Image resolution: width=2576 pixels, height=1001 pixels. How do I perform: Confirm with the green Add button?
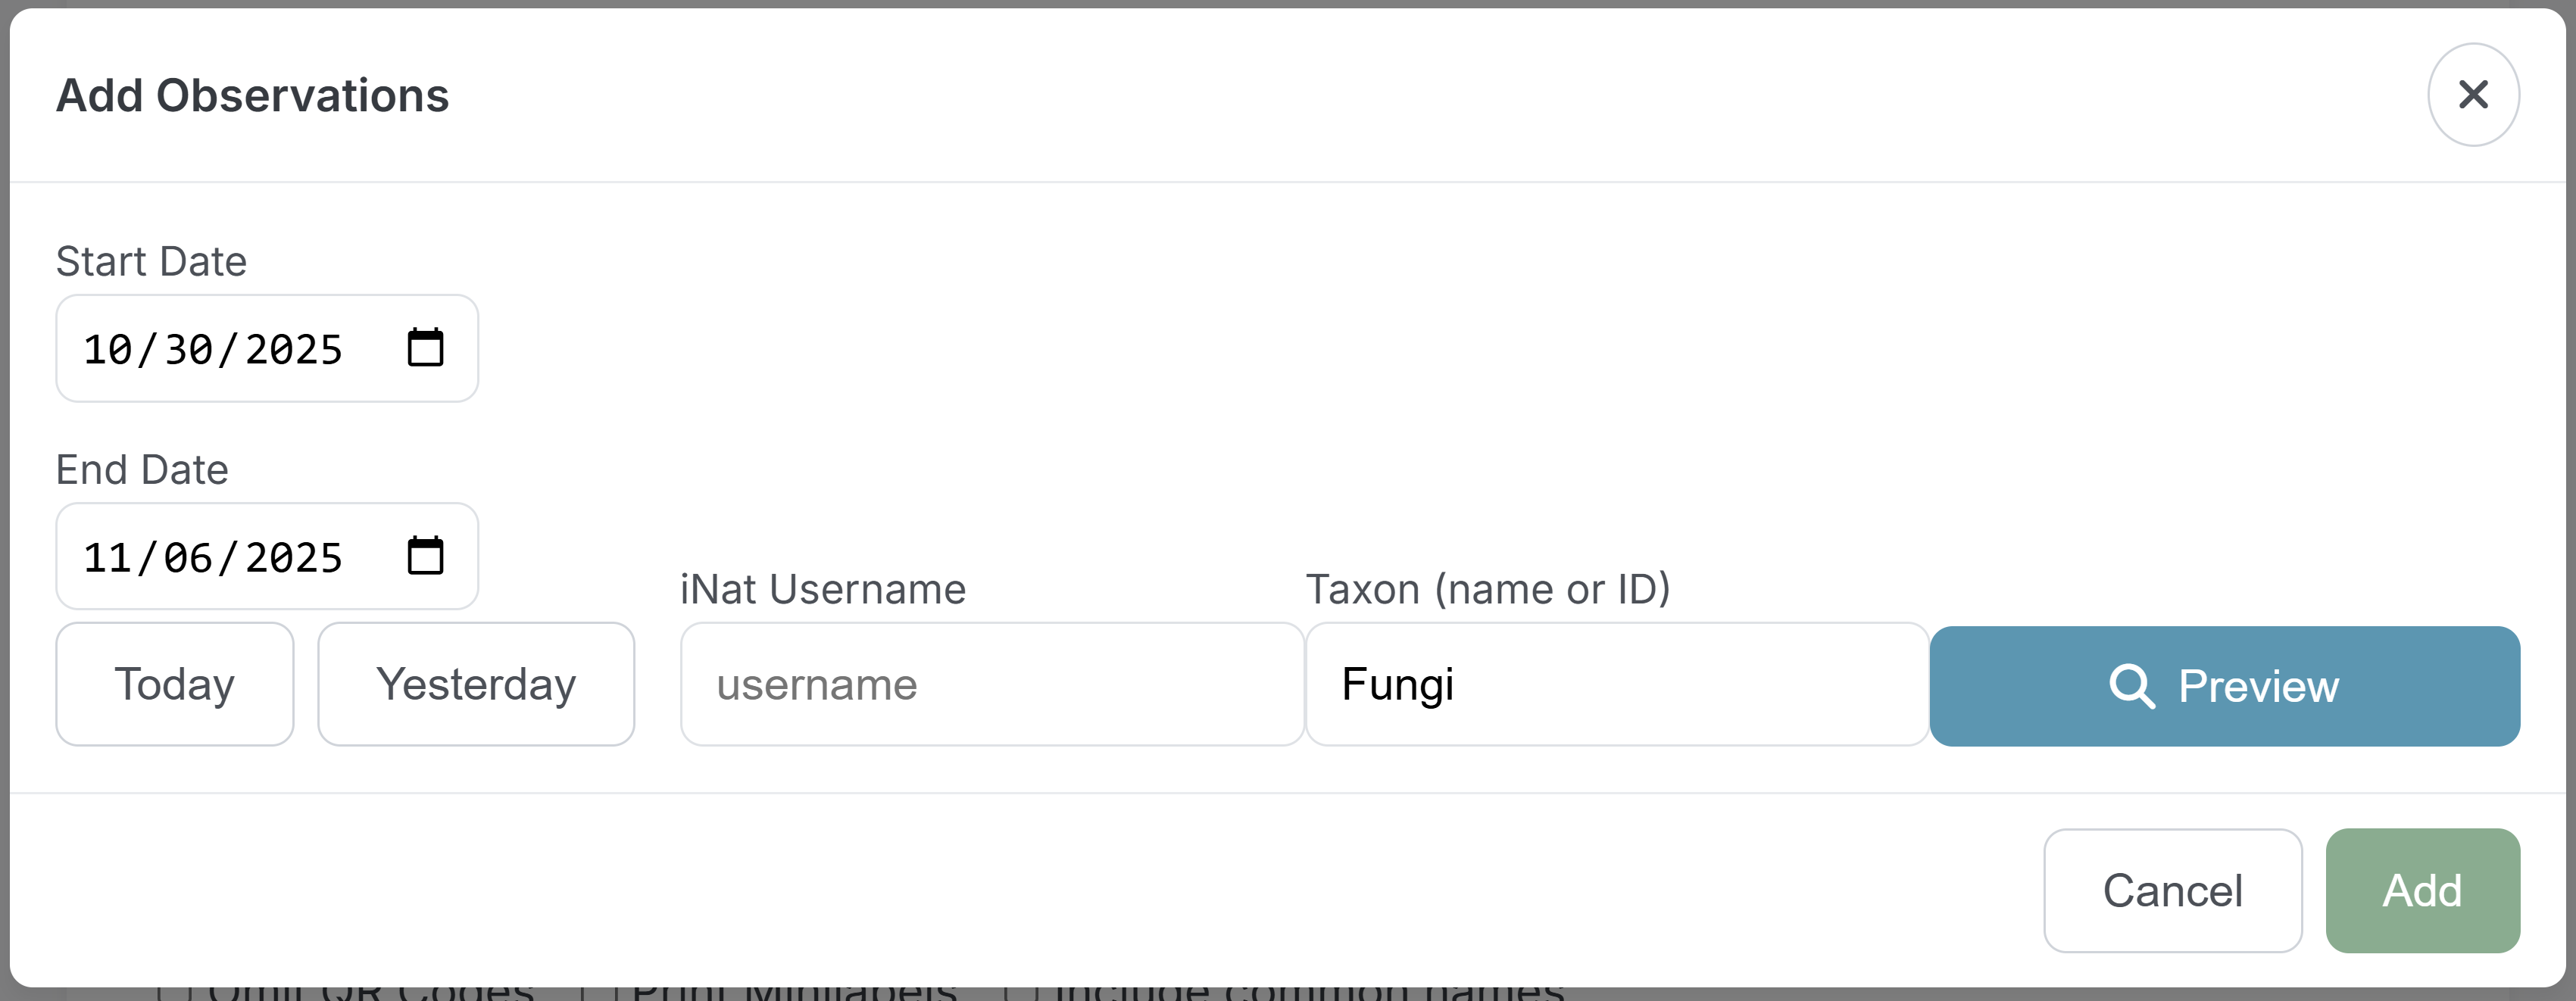click(x=2422, y=890)
